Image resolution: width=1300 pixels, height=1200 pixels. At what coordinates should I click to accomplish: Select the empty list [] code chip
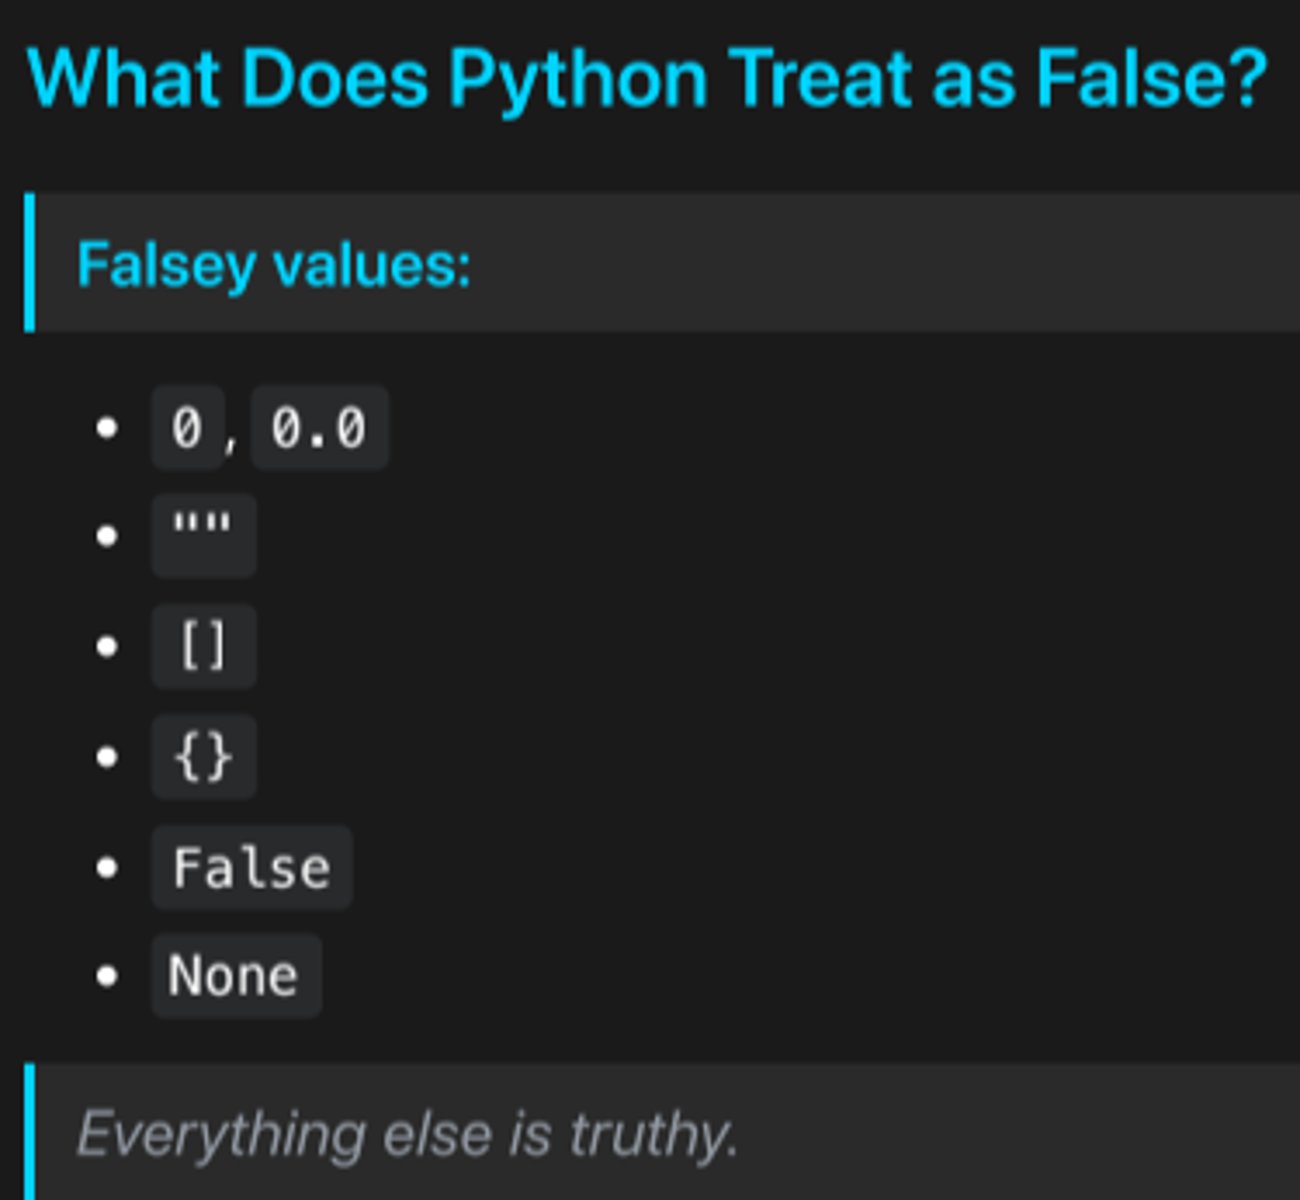point(203,646)
